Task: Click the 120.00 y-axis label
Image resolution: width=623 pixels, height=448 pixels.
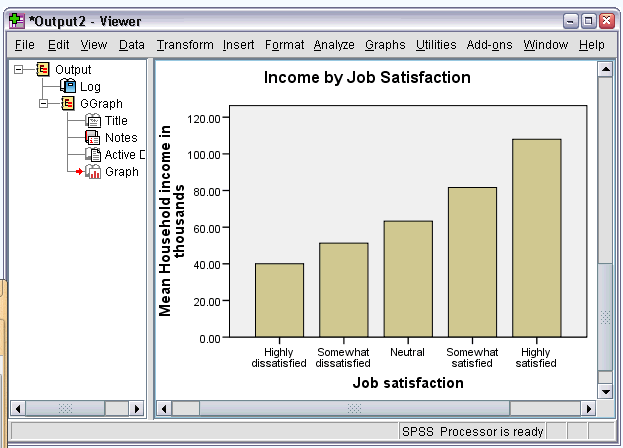Action: [x=204, y=119]
